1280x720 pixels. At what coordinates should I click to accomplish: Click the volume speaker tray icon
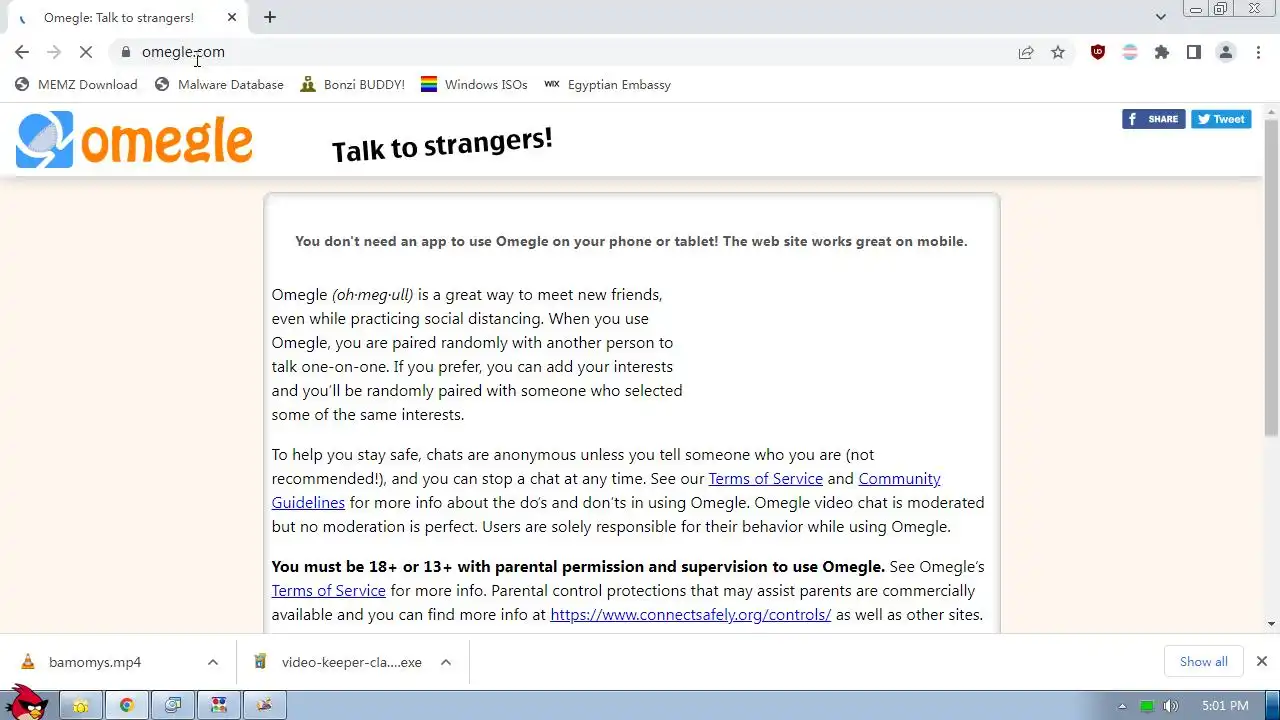[1171, 706]
